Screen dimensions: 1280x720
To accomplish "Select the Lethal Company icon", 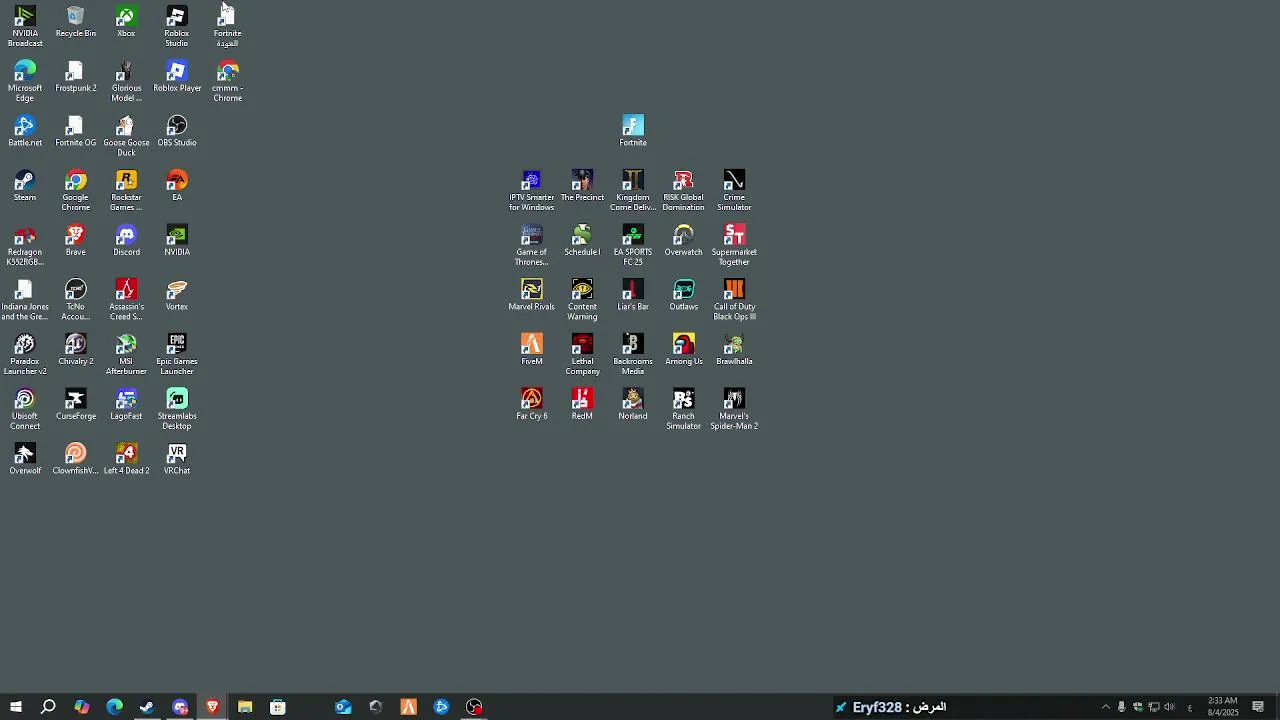I will [582, 354].
